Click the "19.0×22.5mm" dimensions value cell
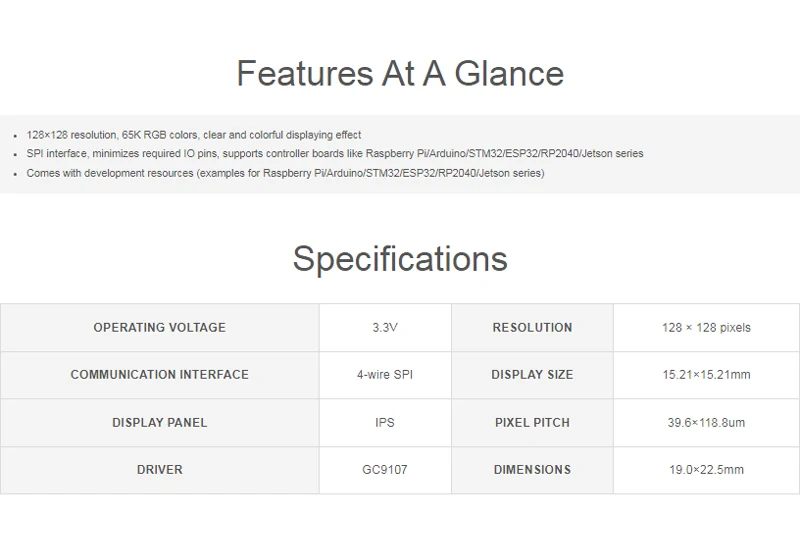The image size is (800, 545). pyautogui.click(x=706, y=470)
